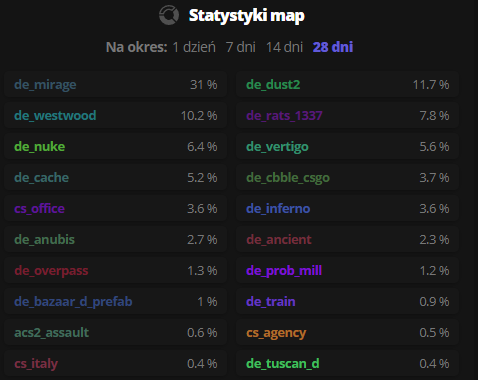
Task: Click the 0.6 % value for acs2_assault
Action: coord(202,333)
